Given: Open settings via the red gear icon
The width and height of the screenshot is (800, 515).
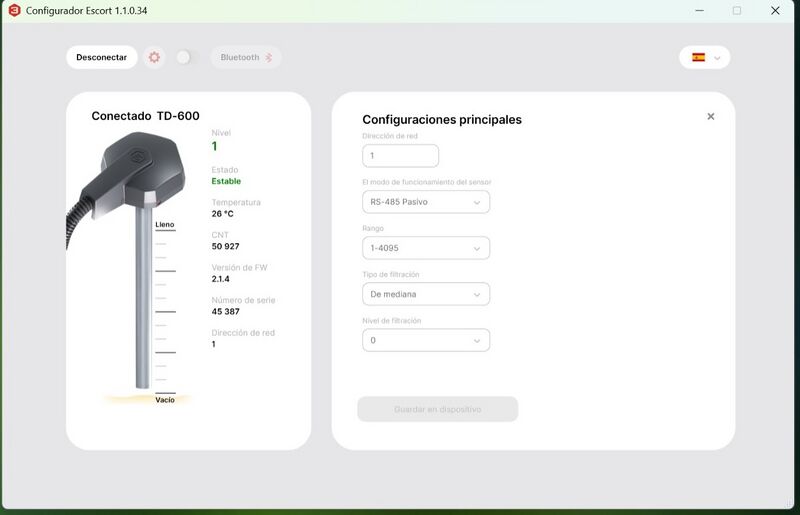Looking at the screenshot, I should click(154, 57).
